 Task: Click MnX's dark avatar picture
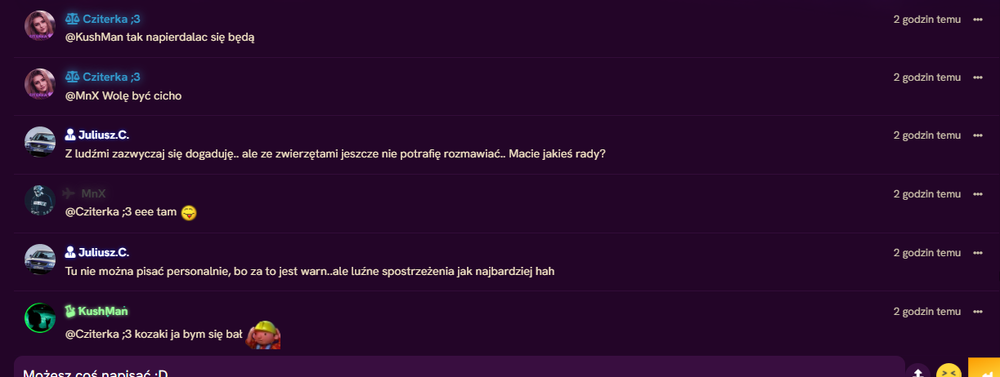[40, 200]
